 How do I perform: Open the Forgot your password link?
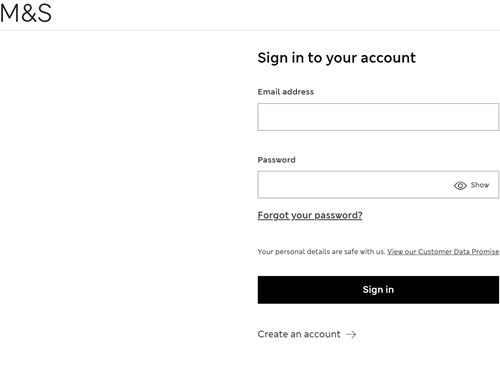[310, 215]
